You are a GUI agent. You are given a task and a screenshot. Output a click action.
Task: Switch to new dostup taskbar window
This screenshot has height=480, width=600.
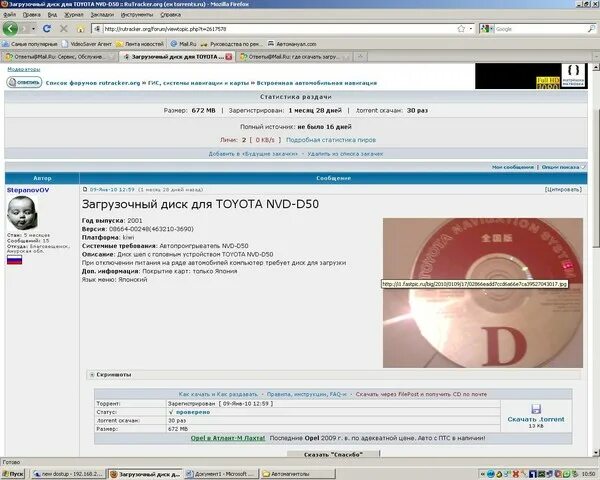(68, 474)
